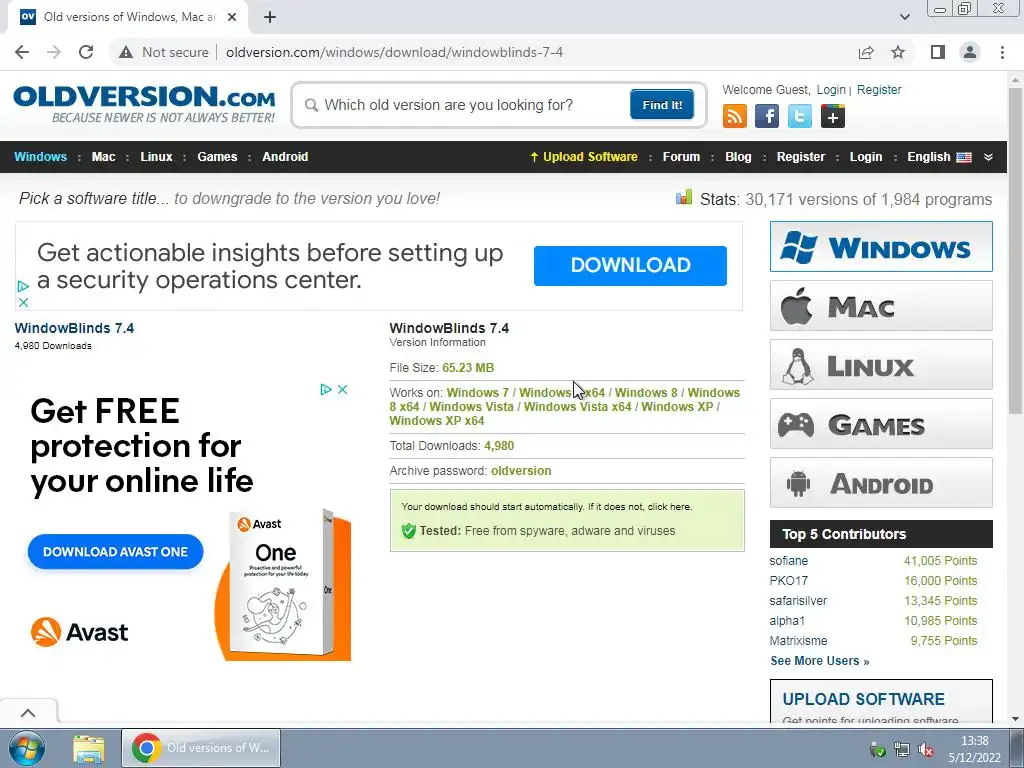Image resolution: width=1024 pixels, height=768 pixels.
Task: Select Games in the navigation bar
Action: (217, 157)
